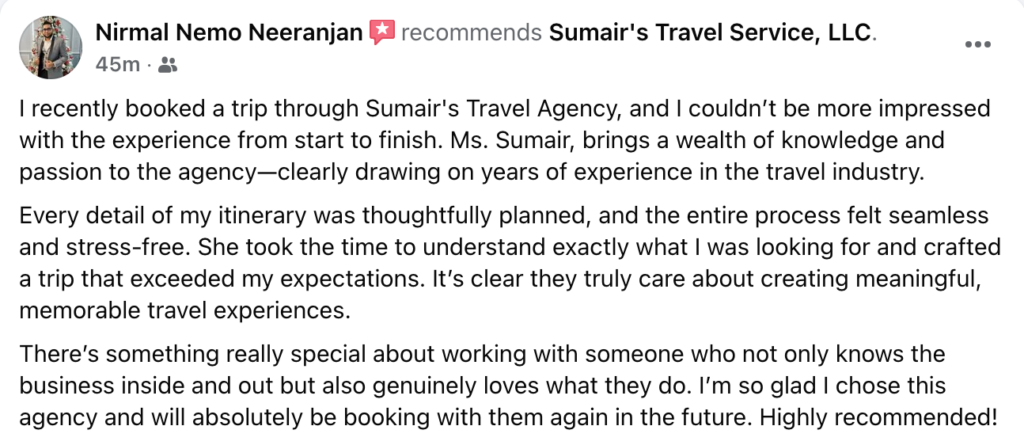Image resolution: width=1024 pixels, height=445 pixels.
Task: Open Sumair's Travel Service, LLC page link
Action: [x=711, y=32]
